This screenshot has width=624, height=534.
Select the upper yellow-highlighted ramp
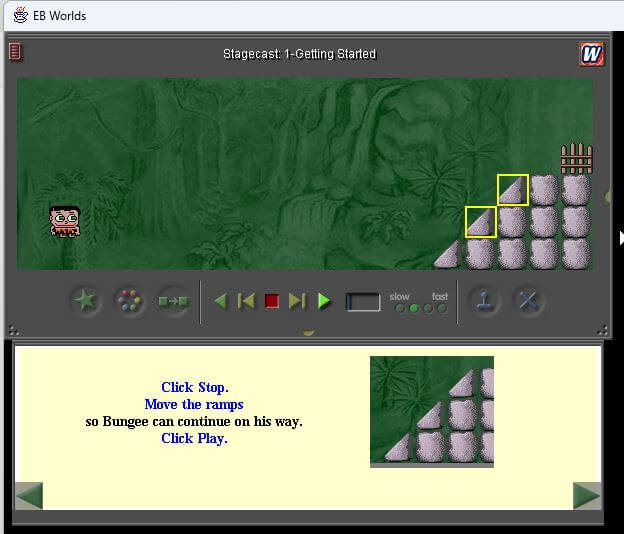(513, 190)
